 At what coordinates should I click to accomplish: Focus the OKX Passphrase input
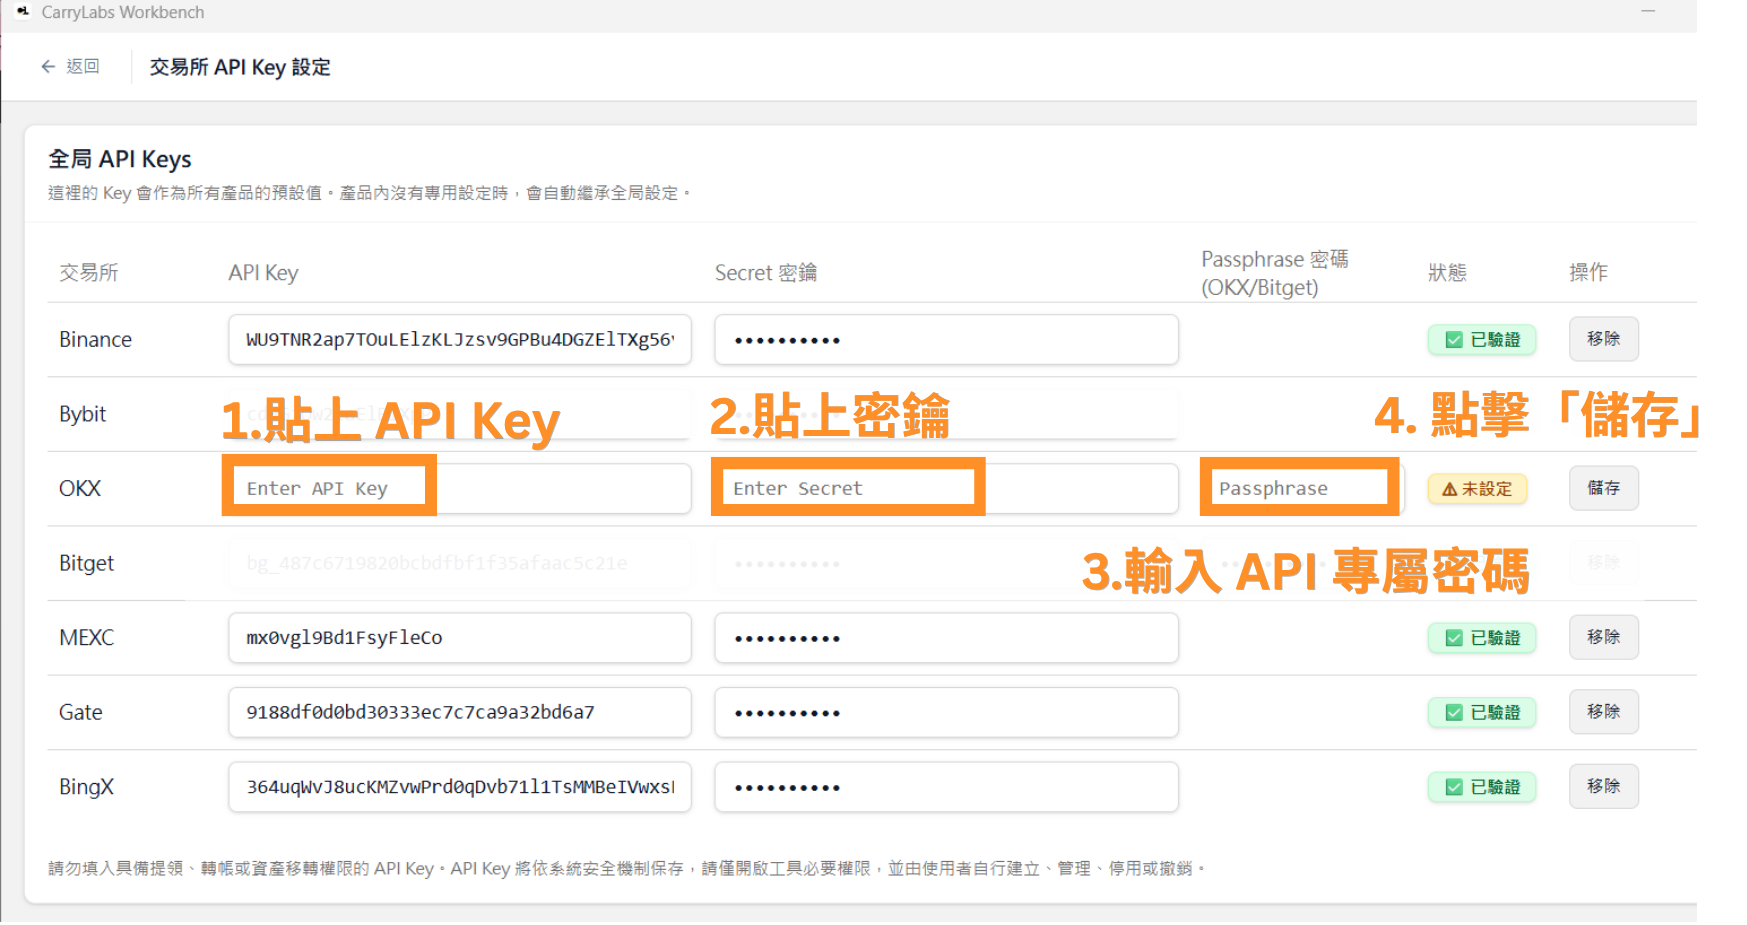pyautogui.click(x=1302, y=488)
